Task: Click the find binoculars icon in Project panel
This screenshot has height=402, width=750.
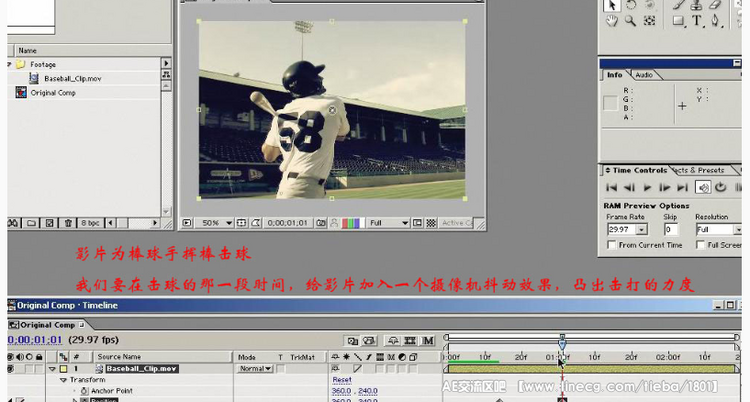Action: coord(13,223)
